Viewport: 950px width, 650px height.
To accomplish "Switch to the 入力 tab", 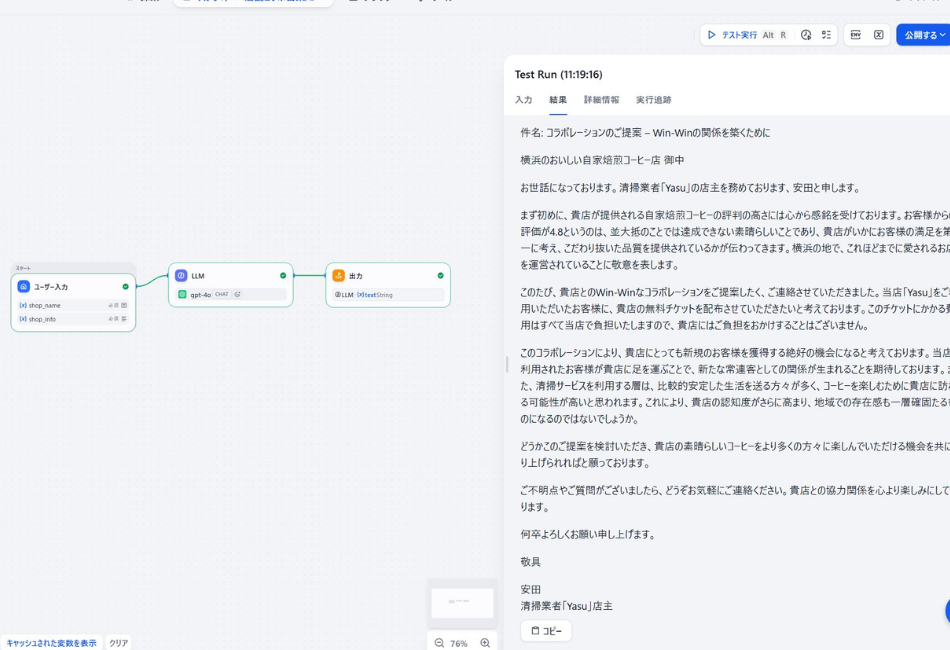I will [522, 99].
